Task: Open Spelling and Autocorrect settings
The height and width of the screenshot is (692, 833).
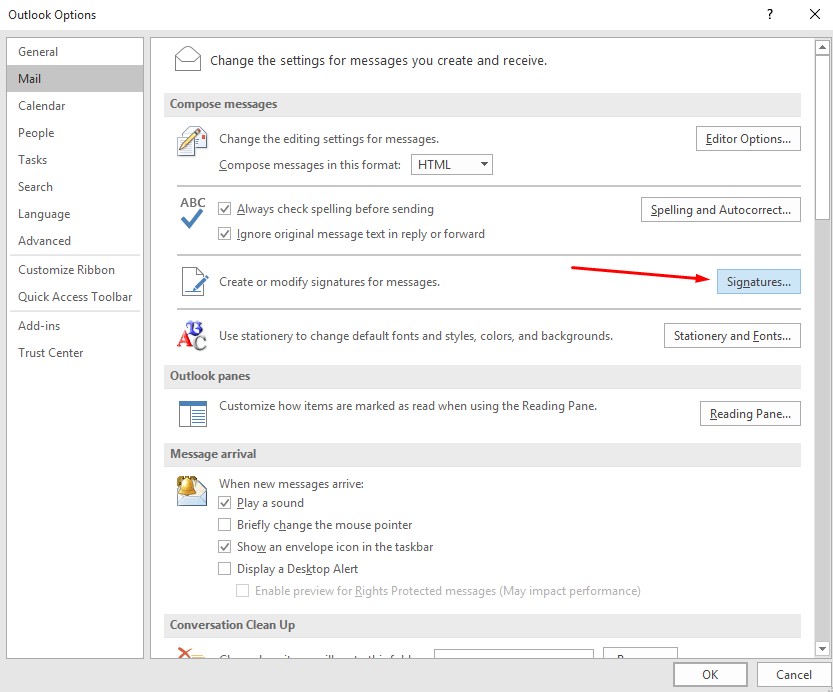Action: (x=720, y=210)
